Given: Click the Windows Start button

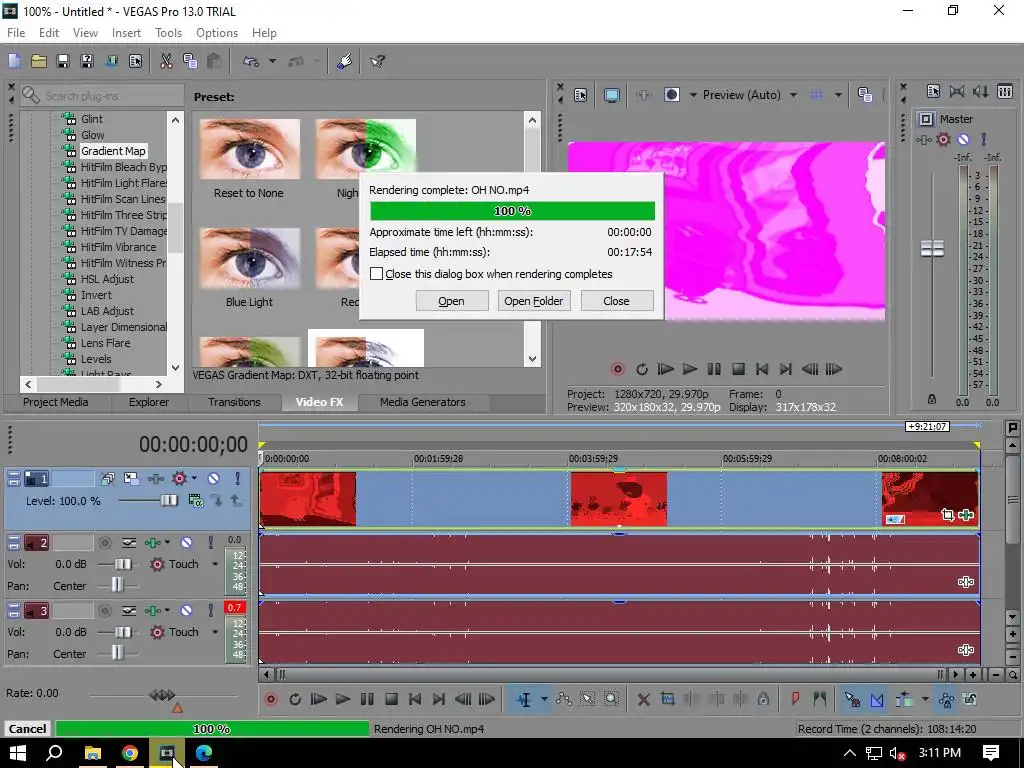Looking at the screenshot, I should tap(18, 753).
